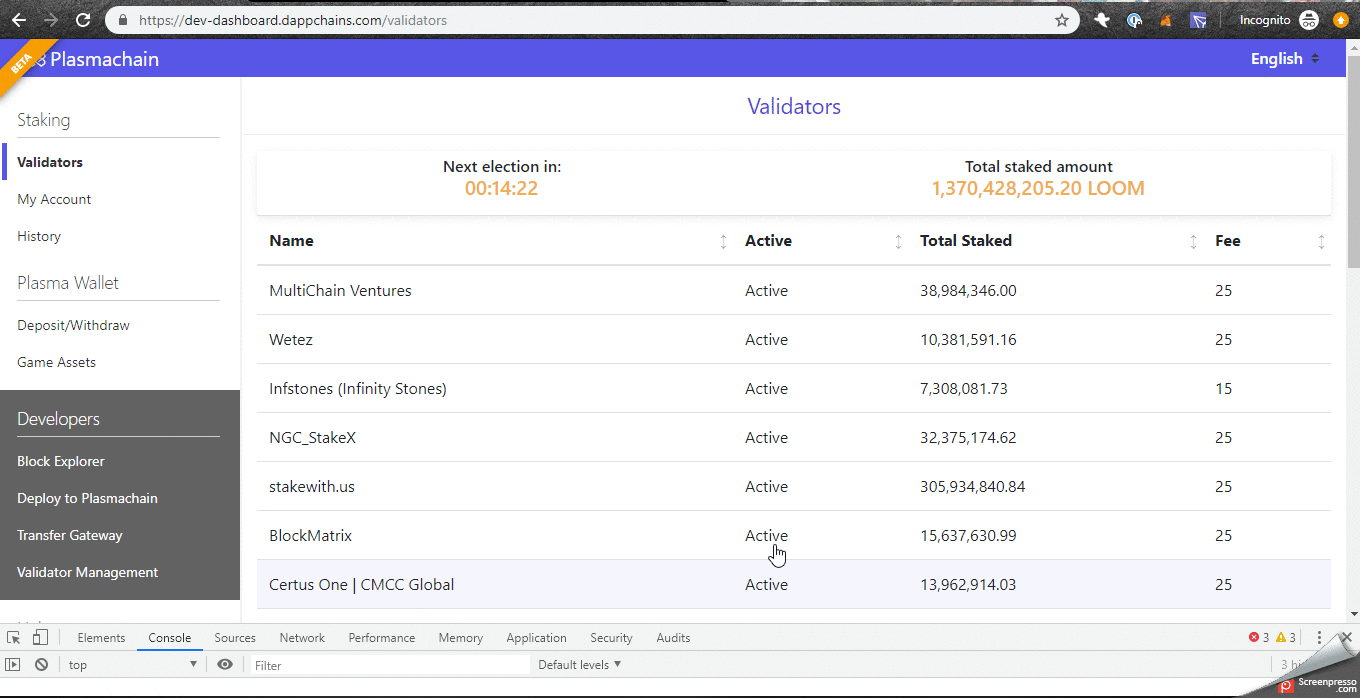1360x698 pixels.
Task: Open My Account from the Staking sidebar
Action: coord(53,198)
